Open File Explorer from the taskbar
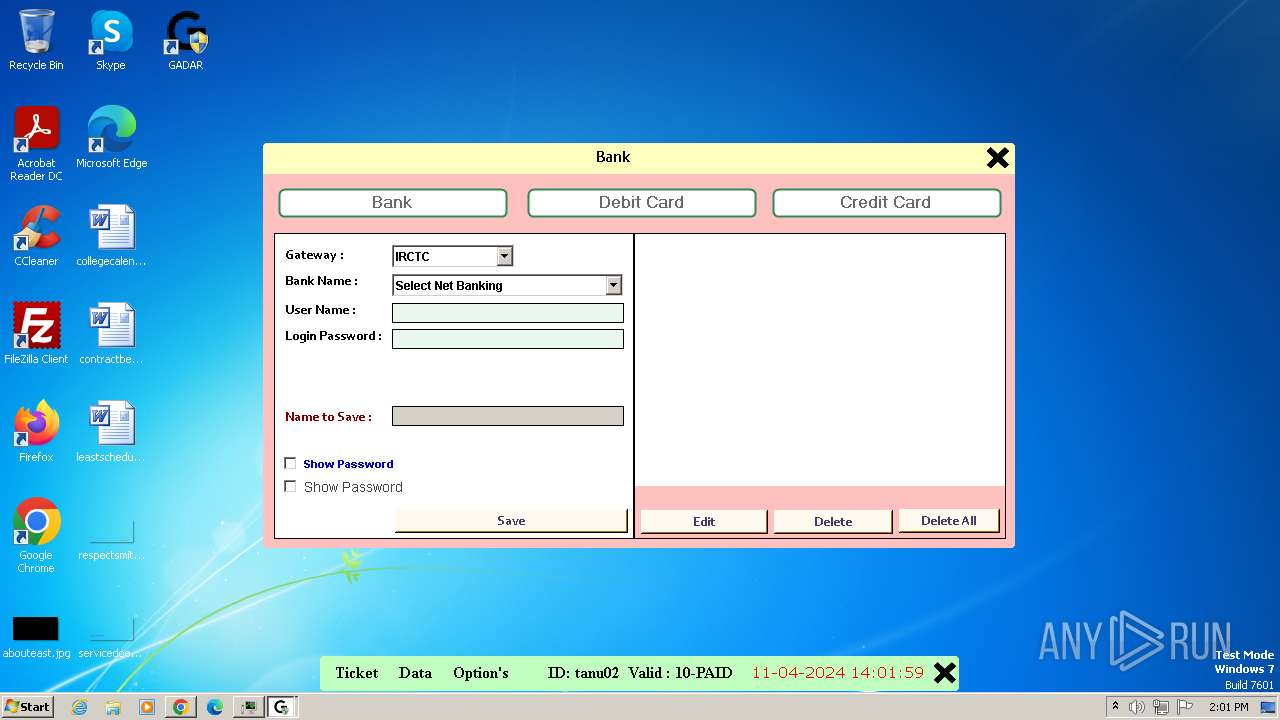 [113, 707]
